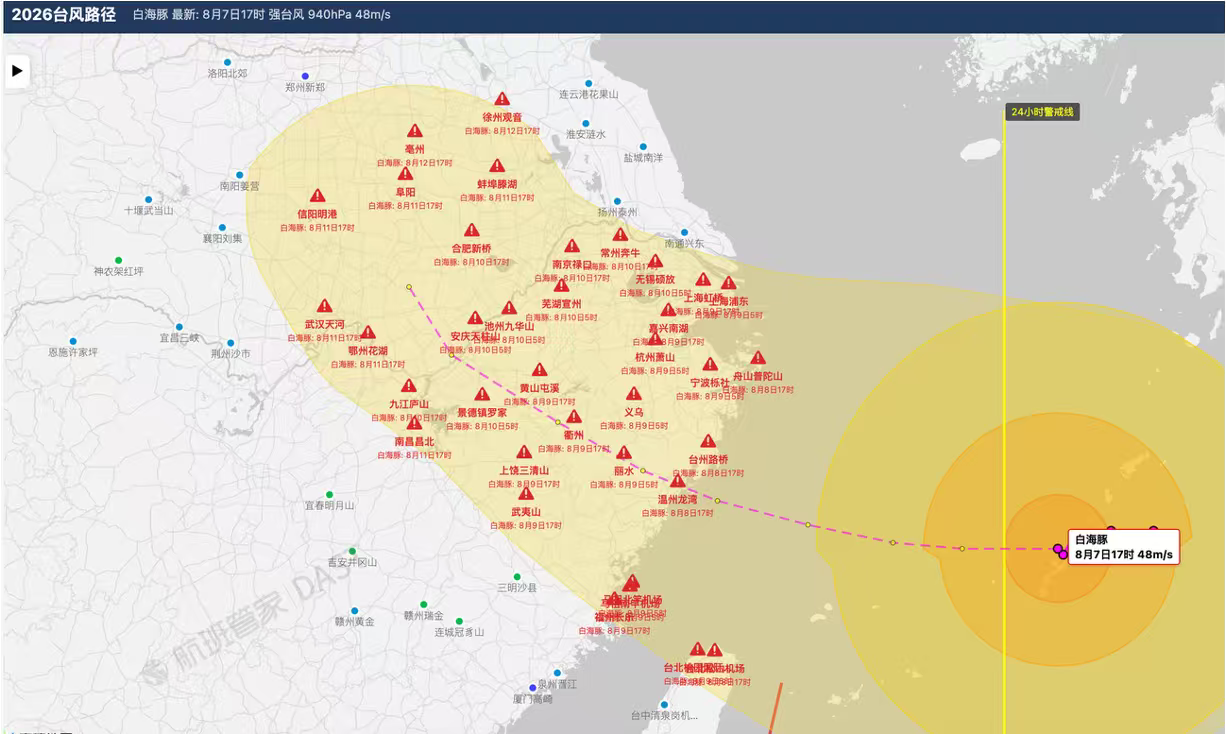
Task: Select the 南通兴东 airport dot
Action: (x=684, y=232)
